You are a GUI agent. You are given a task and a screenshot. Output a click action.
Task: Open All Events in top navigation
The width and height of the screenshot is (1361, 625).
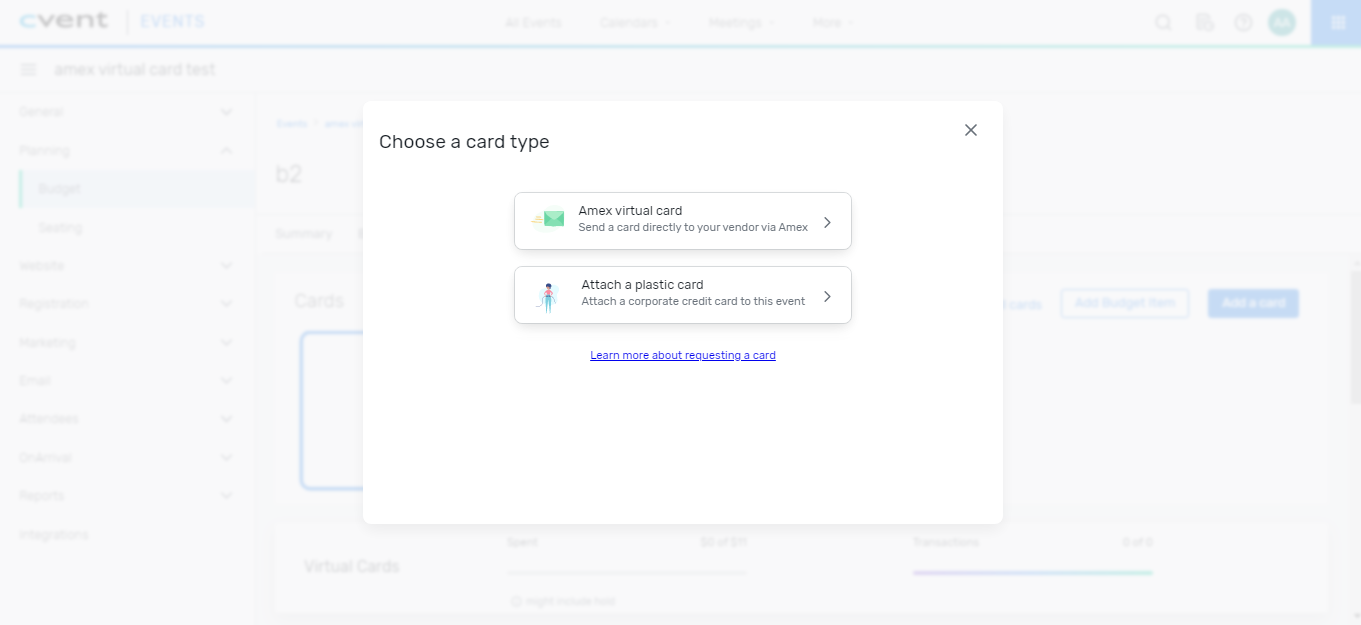coord(533,21)
